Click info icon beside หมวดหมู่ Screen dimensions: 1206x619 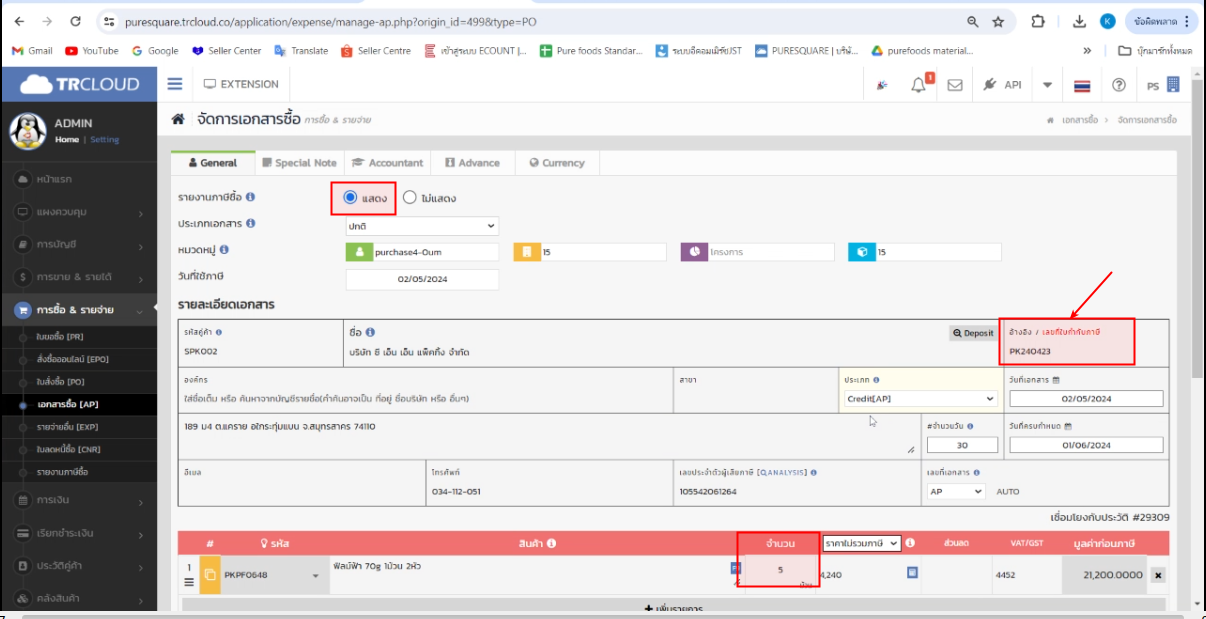point(225,249)
